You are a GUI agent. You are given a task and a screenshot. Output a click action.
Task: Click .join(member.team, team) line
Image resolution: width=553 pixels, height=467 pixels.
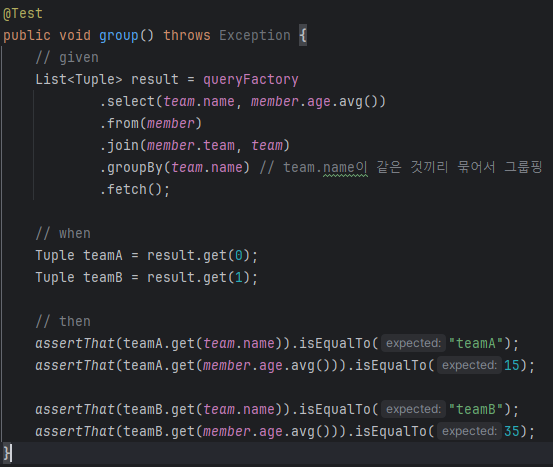click(195, 146)
